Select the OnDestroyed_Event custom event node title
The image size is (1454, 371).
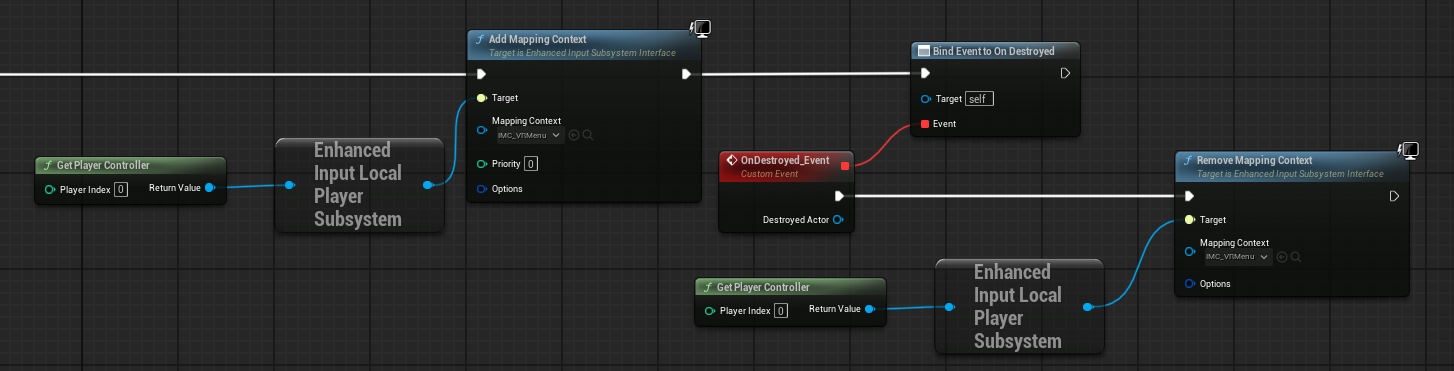click(x=784, y=160)
